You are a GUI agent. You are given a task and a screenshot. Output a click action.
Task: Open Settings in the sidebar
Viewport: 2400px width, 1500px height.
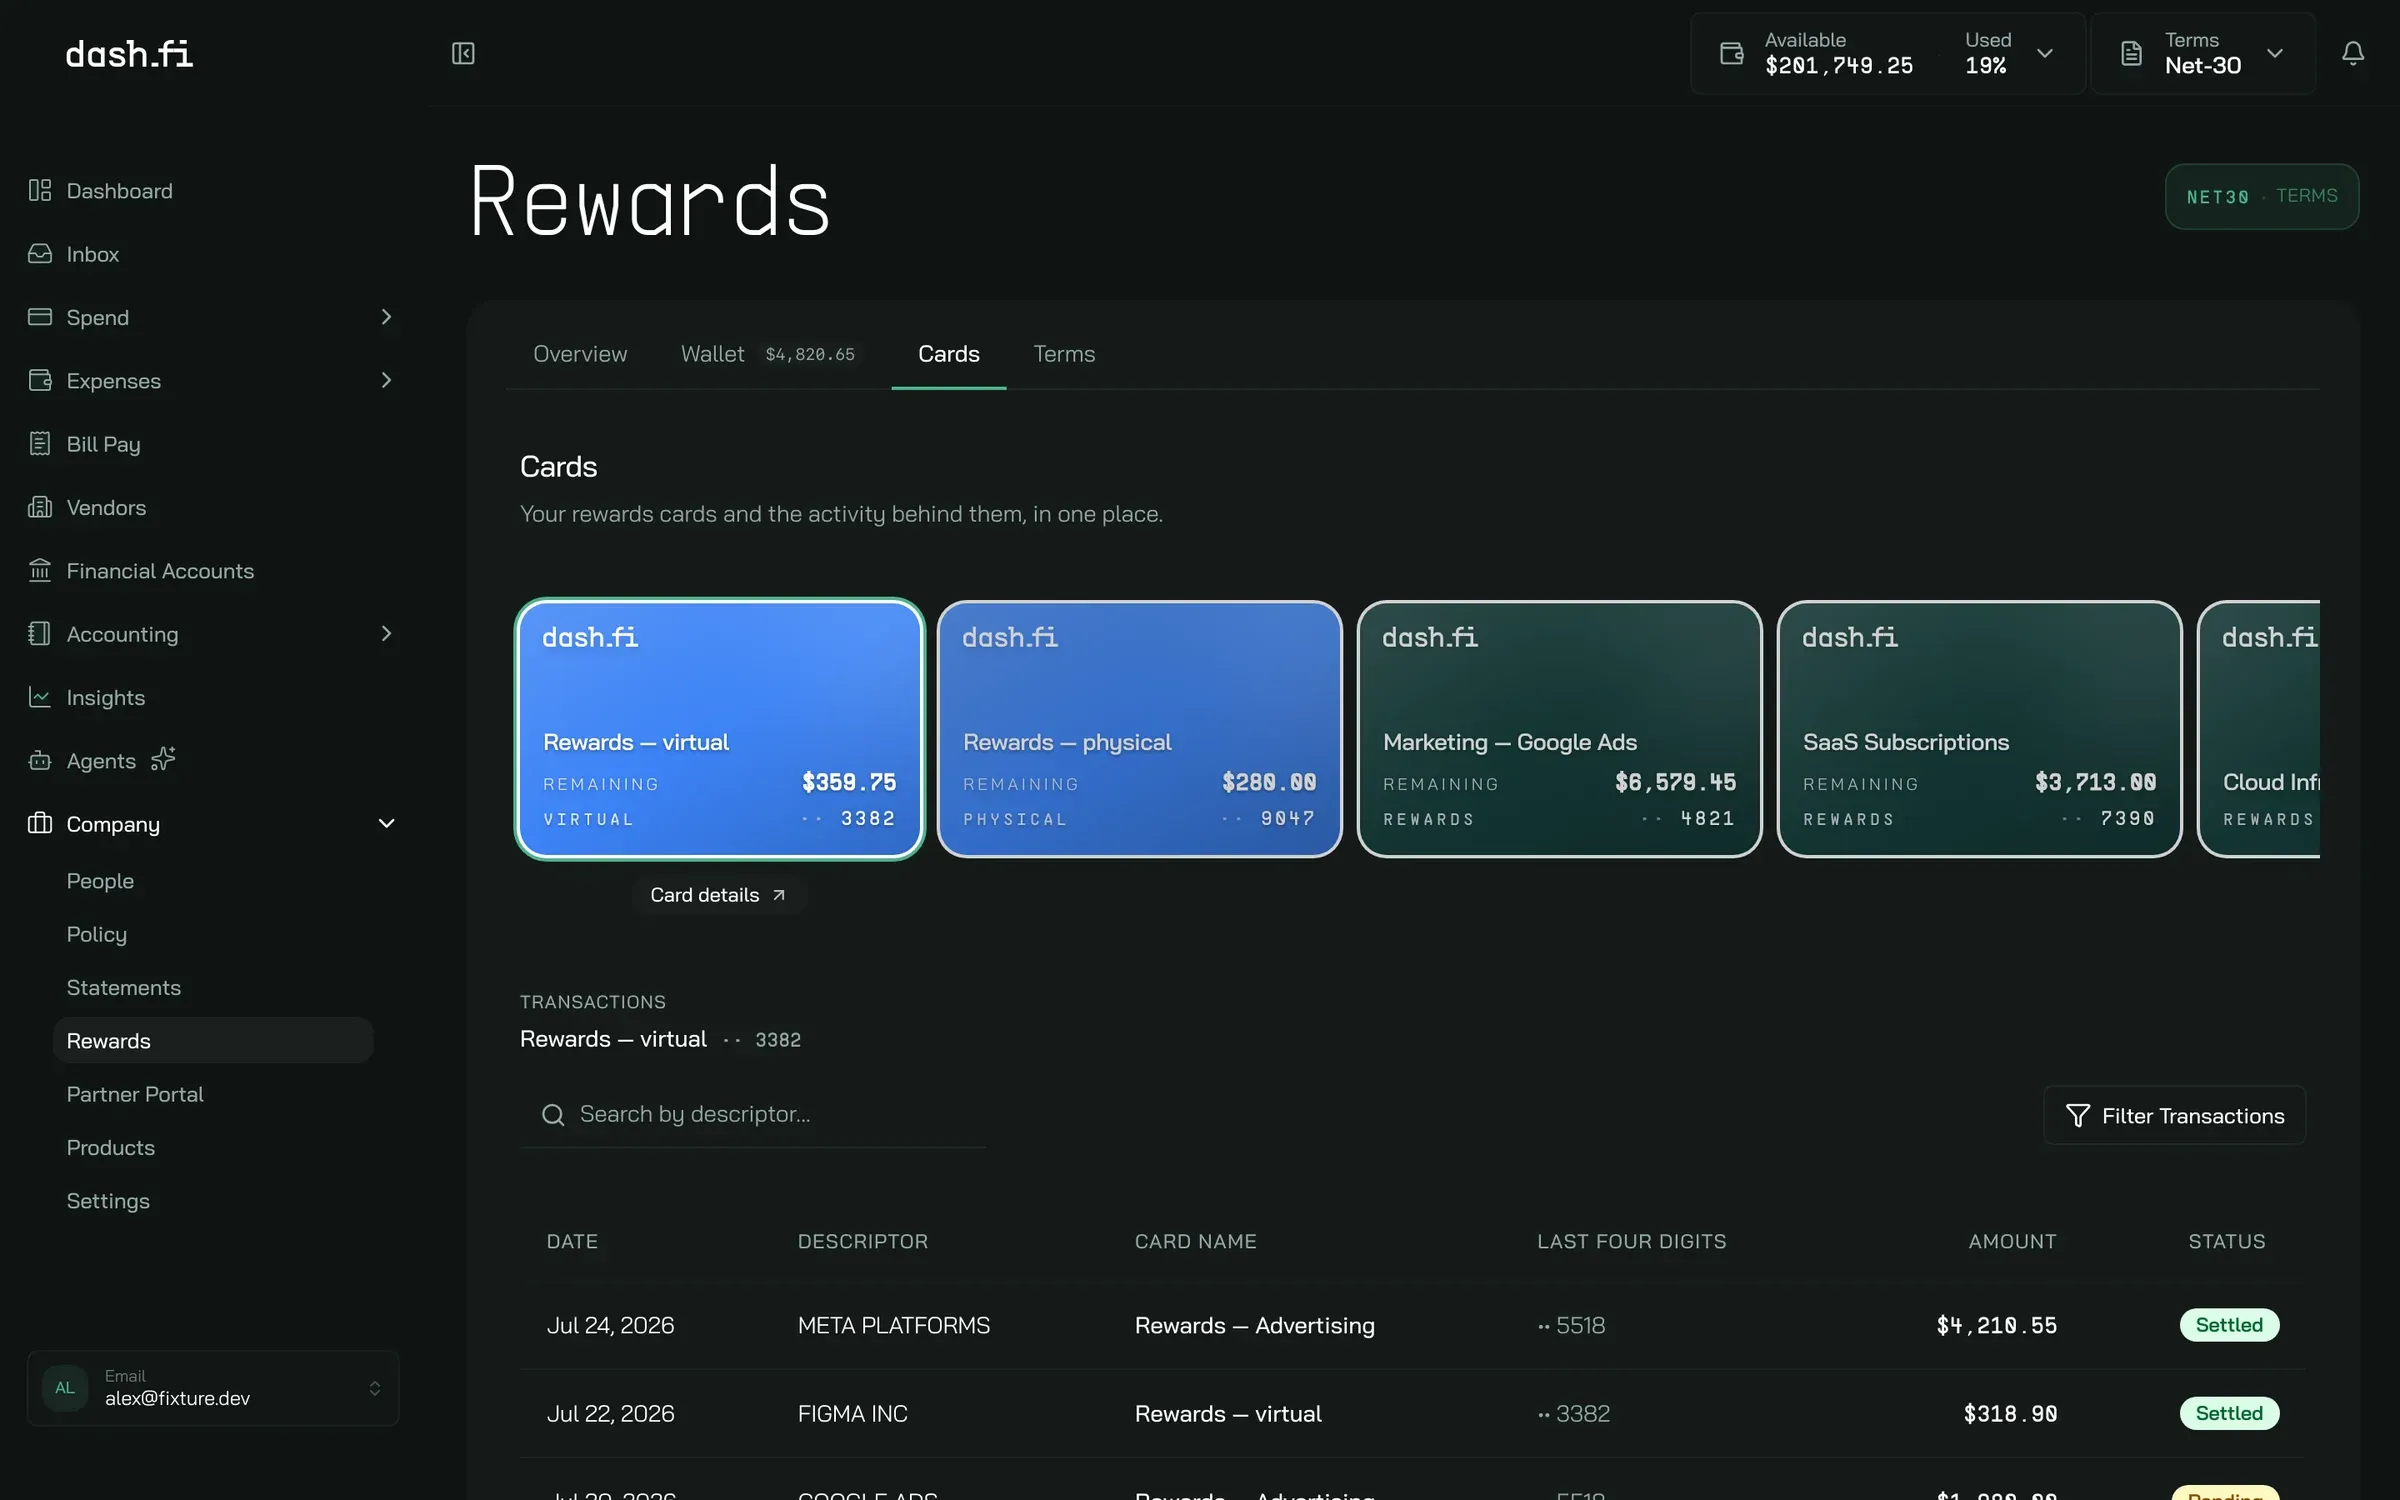(x=108, y=1200)
